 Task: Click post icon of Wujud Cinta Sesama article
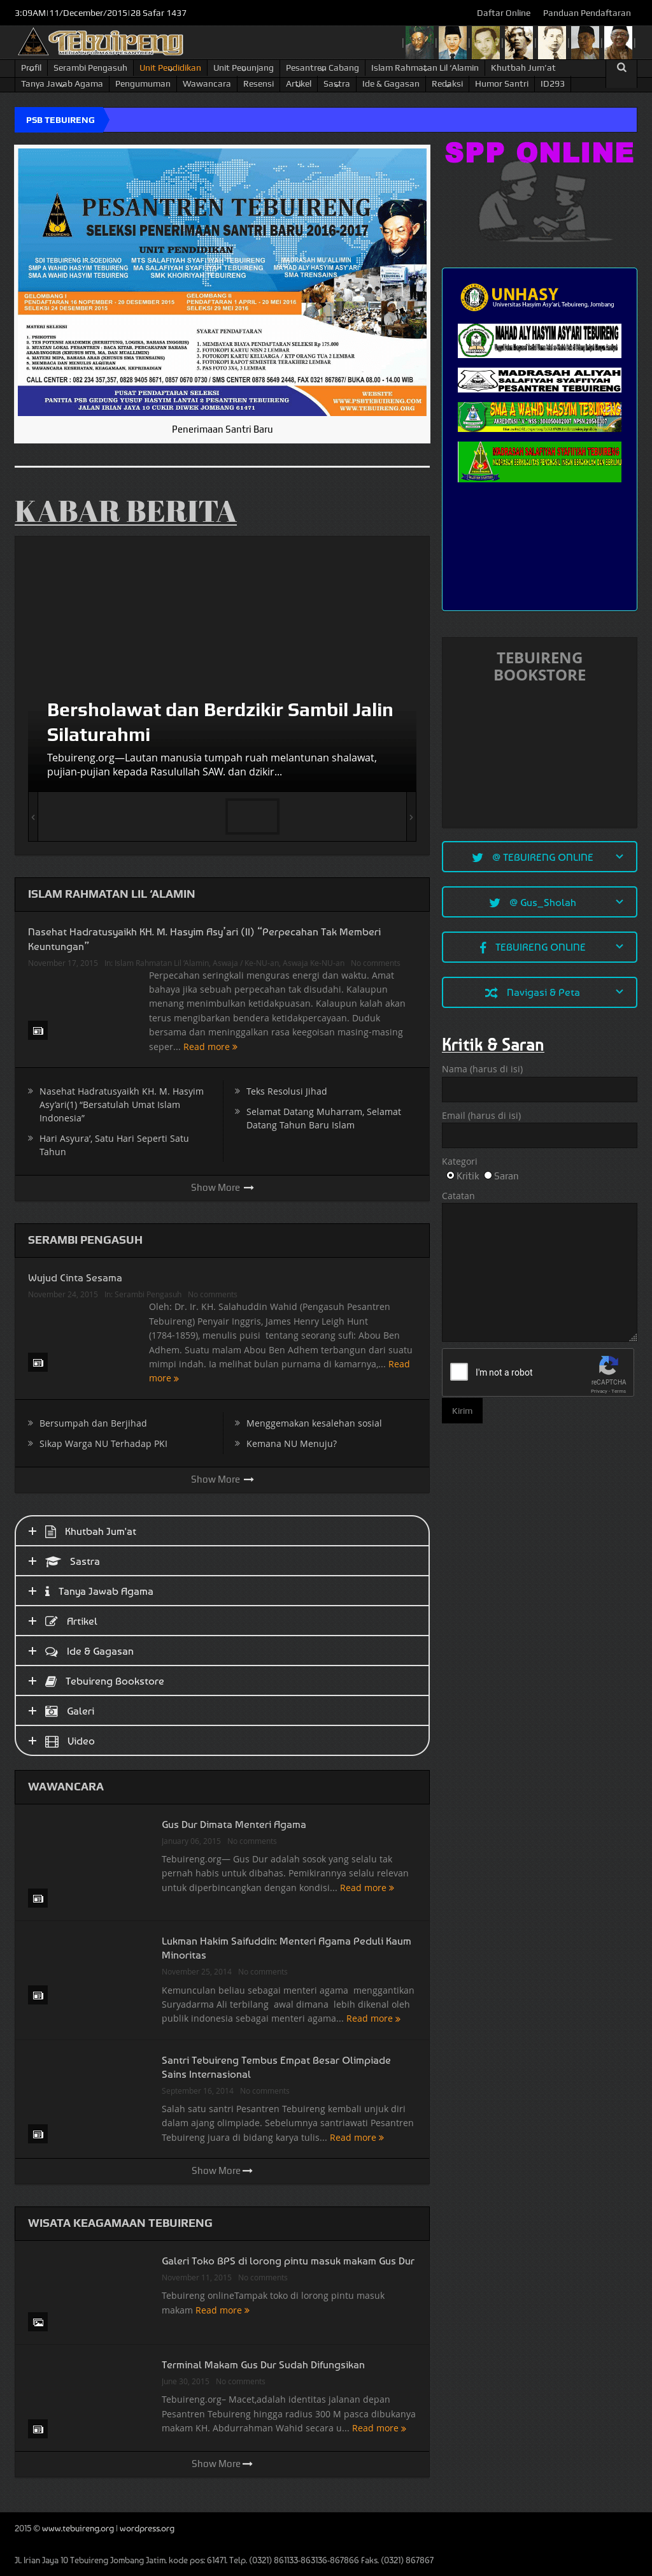click(x=38, y=1362)
